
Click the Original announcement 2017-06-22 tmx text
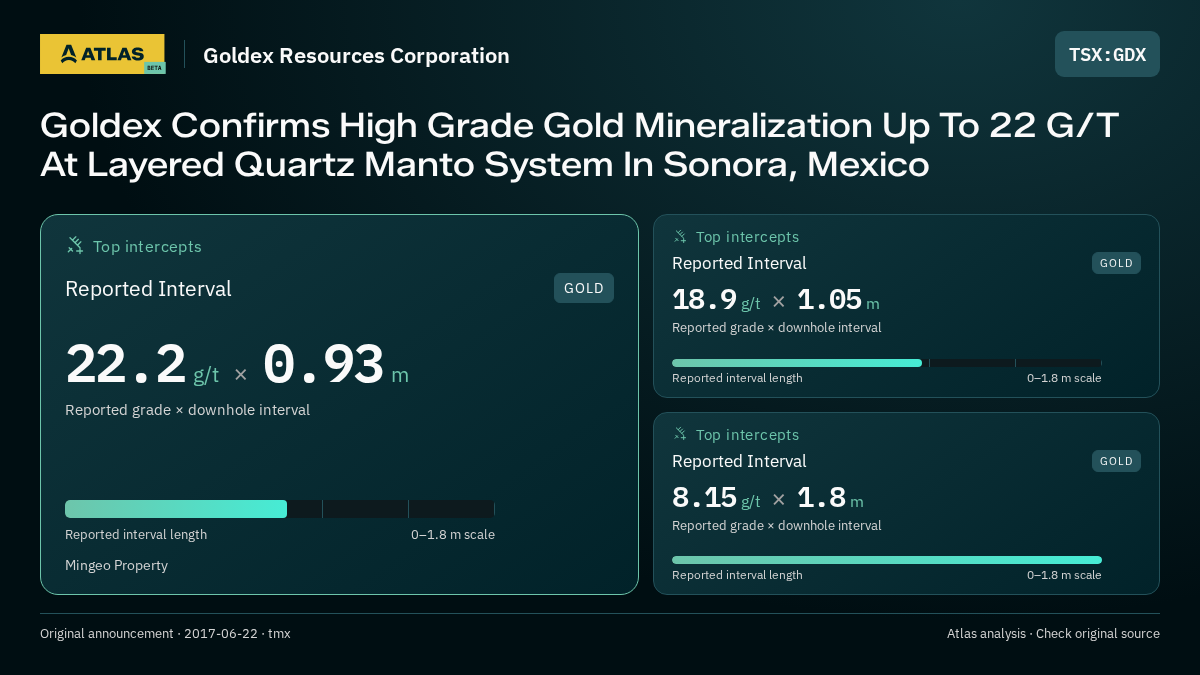point(165,633)
